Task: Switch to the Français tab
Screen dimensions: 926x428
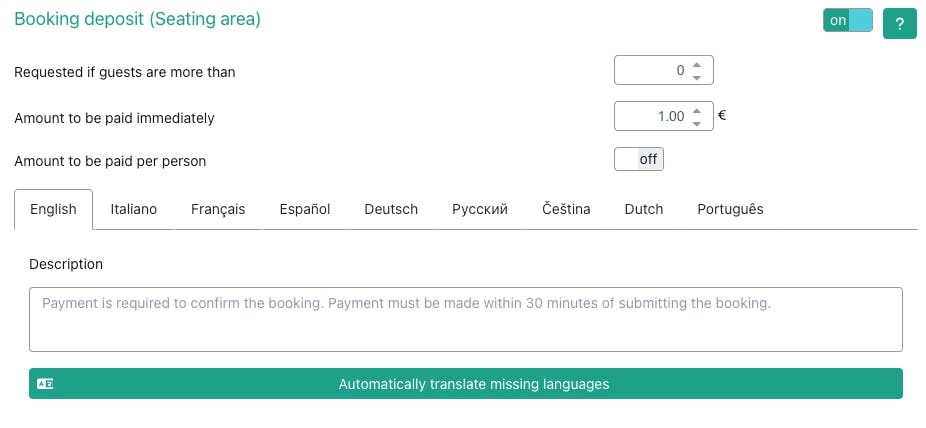Action: tap(218, 209)
